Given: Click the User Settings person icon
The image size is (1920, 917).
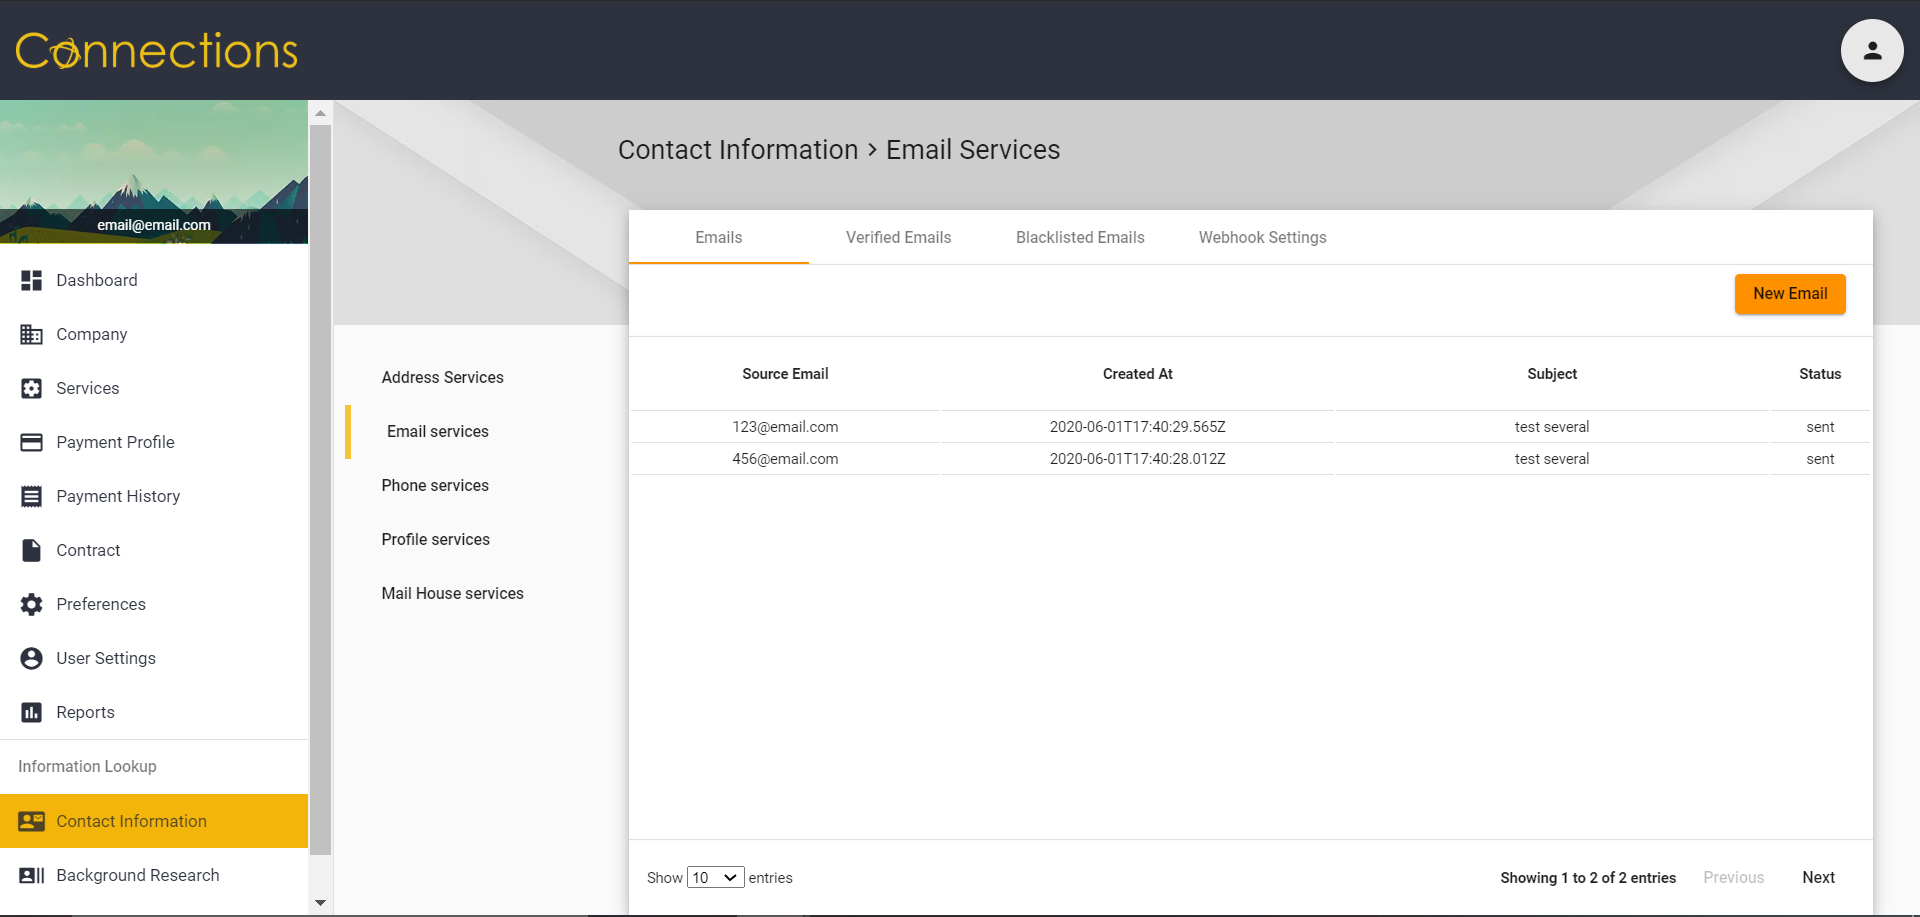Looking at the screenshot, I should (x=31, y=658).
